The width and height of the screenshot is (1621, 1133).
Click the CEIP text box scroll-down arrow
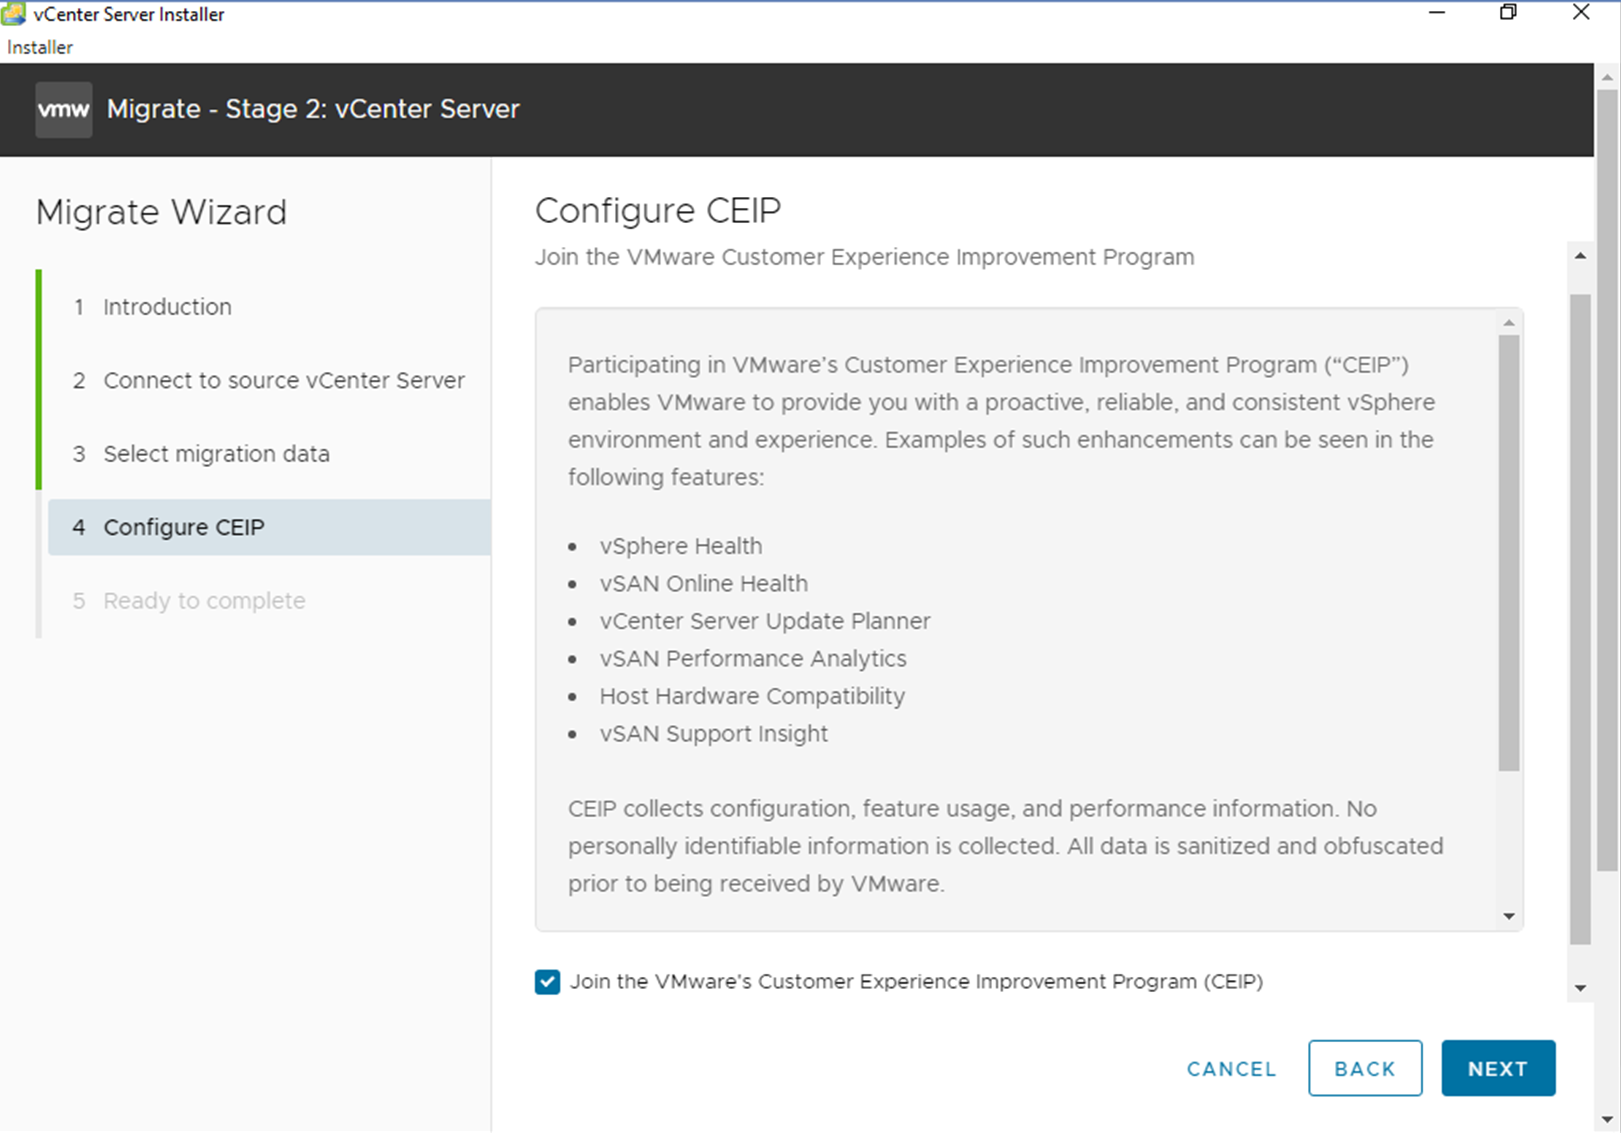coord(1509,916)
